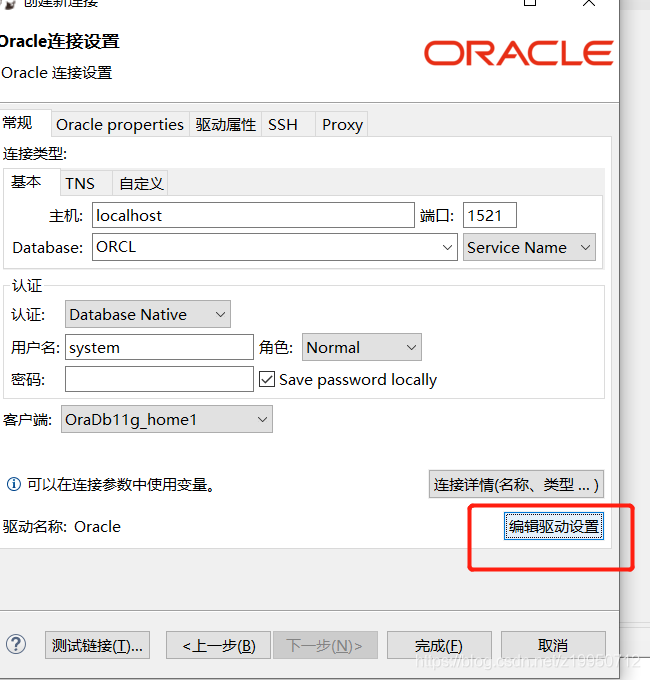Open the Service Name dropdown
Screen dimensions: 650x680
[x=529, y=247]
